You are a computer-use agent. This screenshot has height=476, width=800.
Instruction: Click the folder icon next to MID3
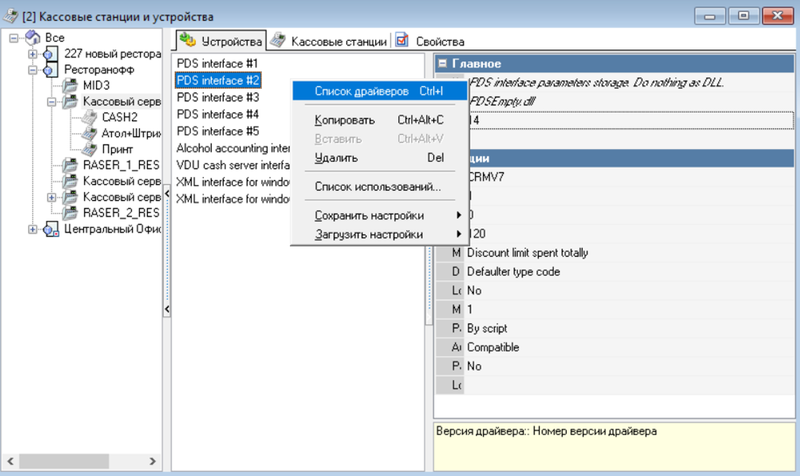70,85
